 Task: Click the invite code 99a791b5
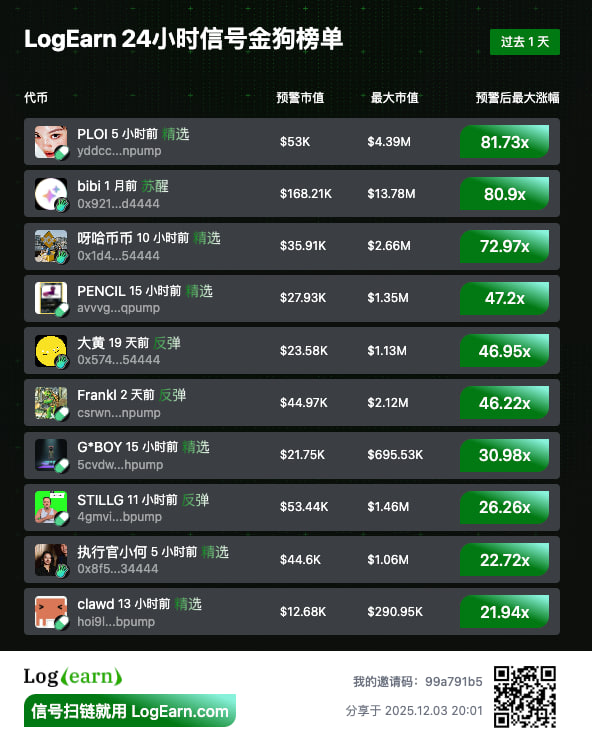coord(453,682)
